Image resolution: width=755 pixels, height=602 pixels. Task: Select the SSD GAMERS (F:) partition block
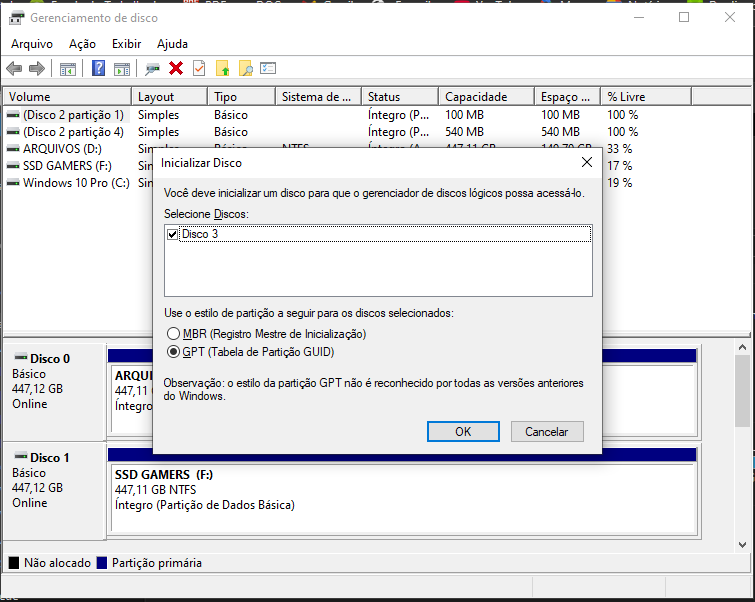pos(400,490)
